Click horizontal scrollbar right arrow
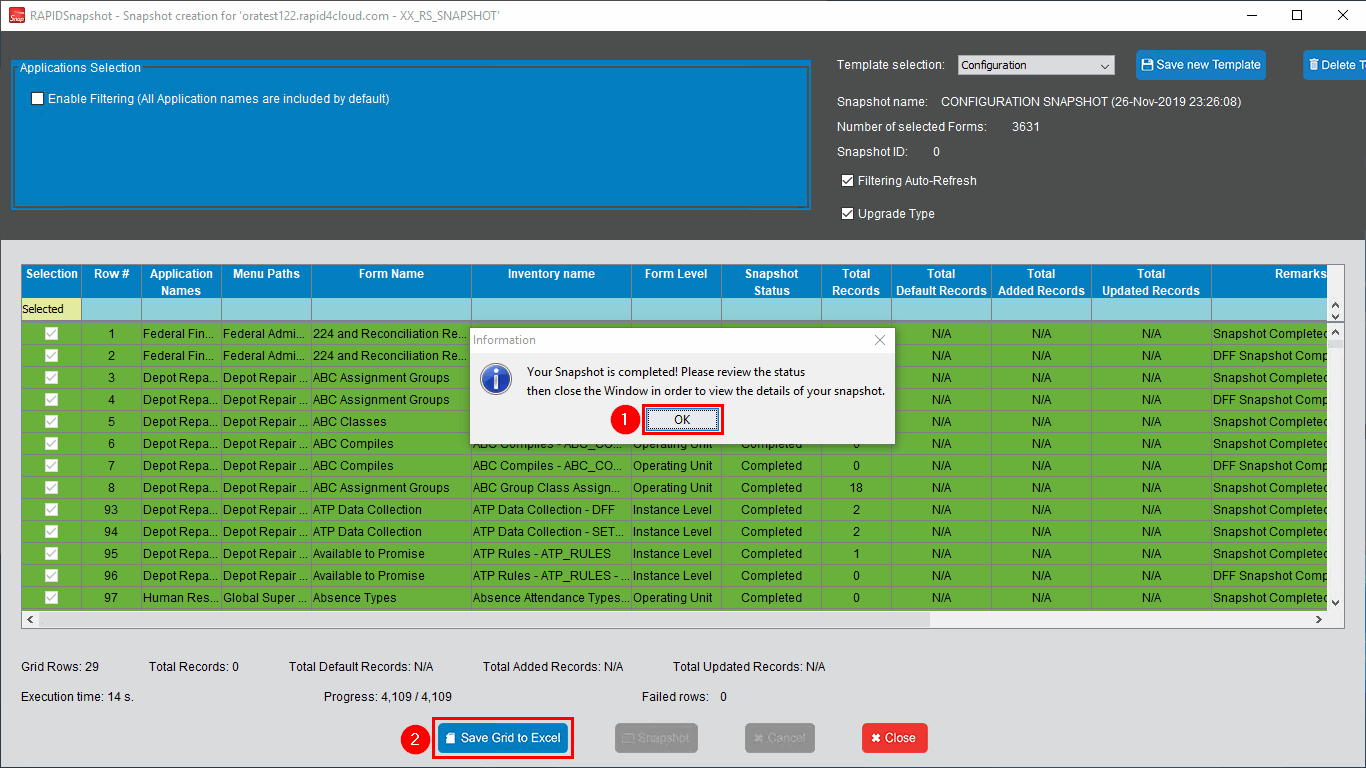Viewport: 1366px width, 768px height. (x=1320, y=620)
